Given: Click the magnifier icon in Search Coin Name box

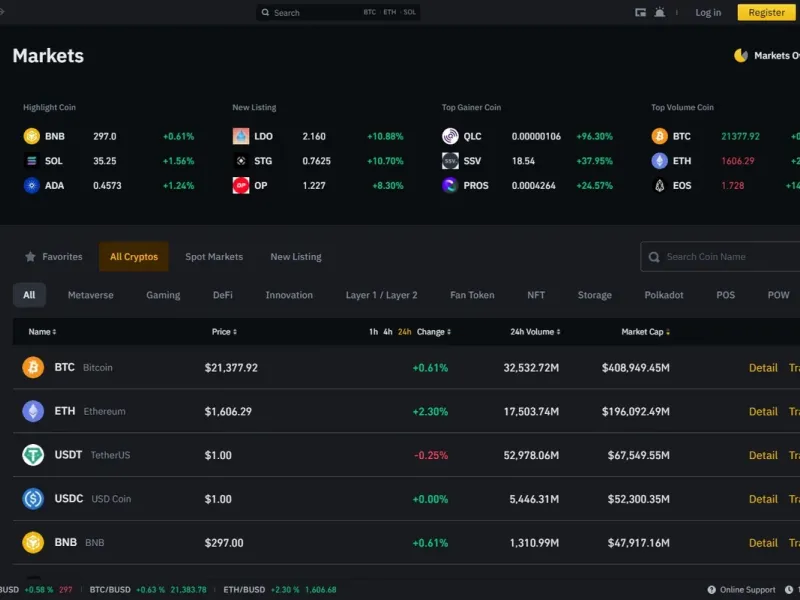Looking at the screenshot, I should pyautogui.click(x=654, y=257).
